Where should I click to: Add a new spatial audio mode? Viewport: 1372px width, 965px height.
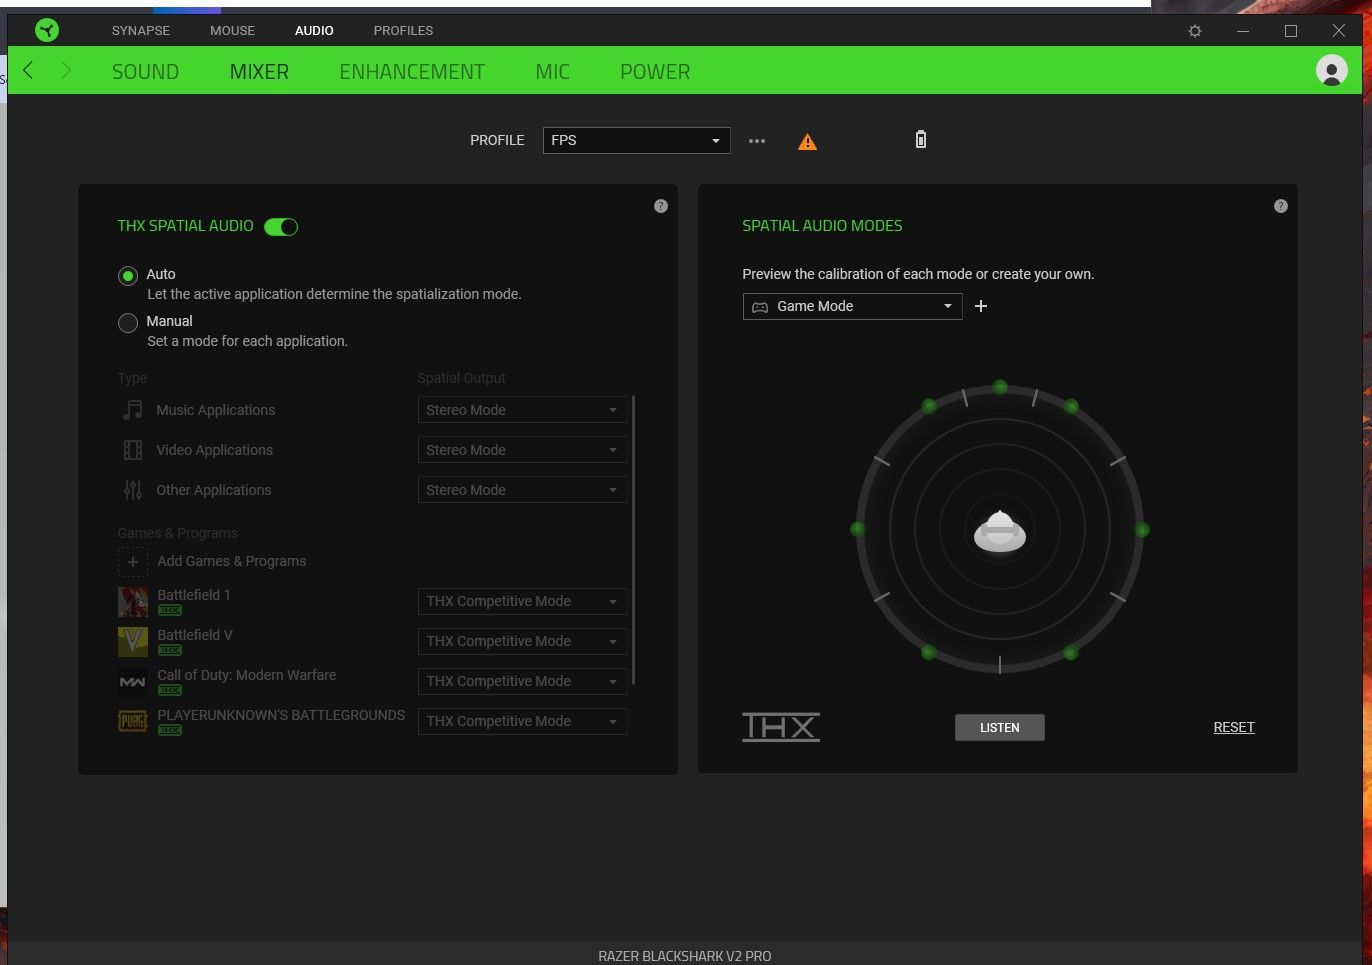coord(981,306)
